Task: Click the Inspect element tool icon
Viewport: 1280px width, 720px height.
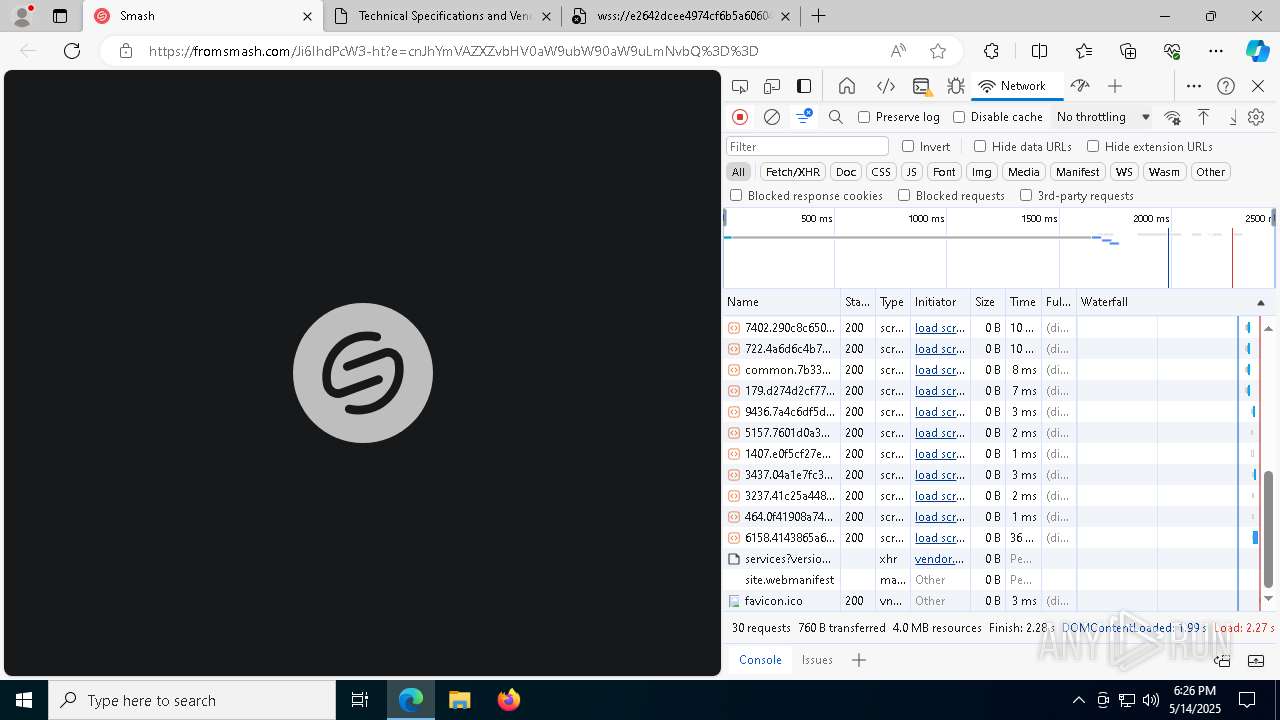Action: pos(740,86)
